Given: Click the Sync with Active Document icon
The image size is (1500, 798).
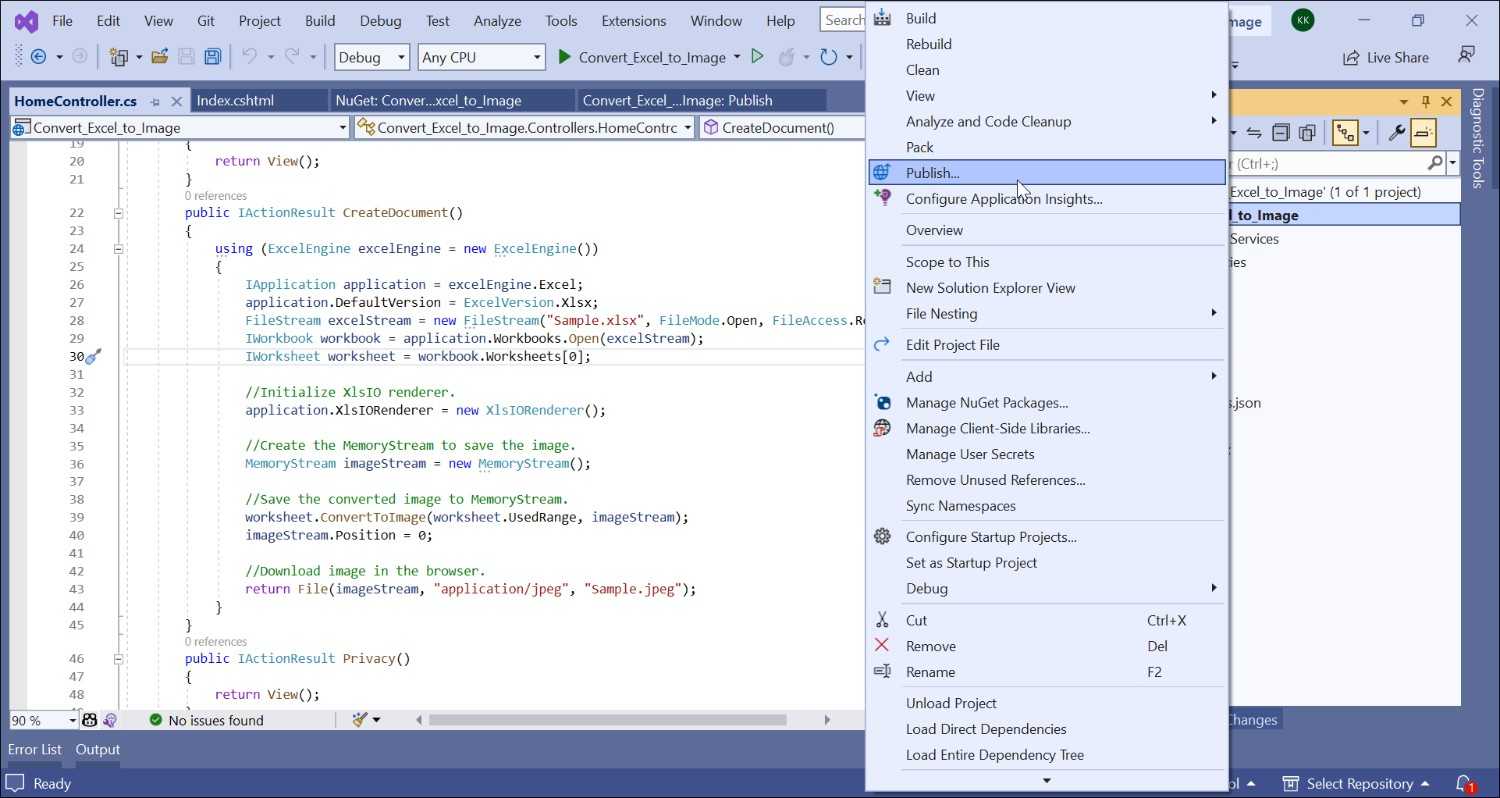Looking at the screenshot, I should [x=1254, y=132].
